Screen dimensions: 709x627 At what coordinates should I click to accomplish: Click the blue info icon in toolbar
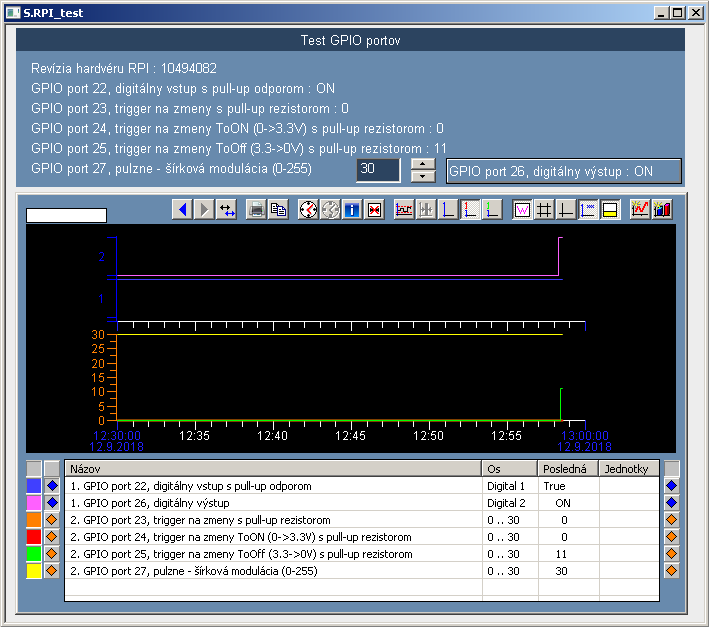(x=352, y=209)
